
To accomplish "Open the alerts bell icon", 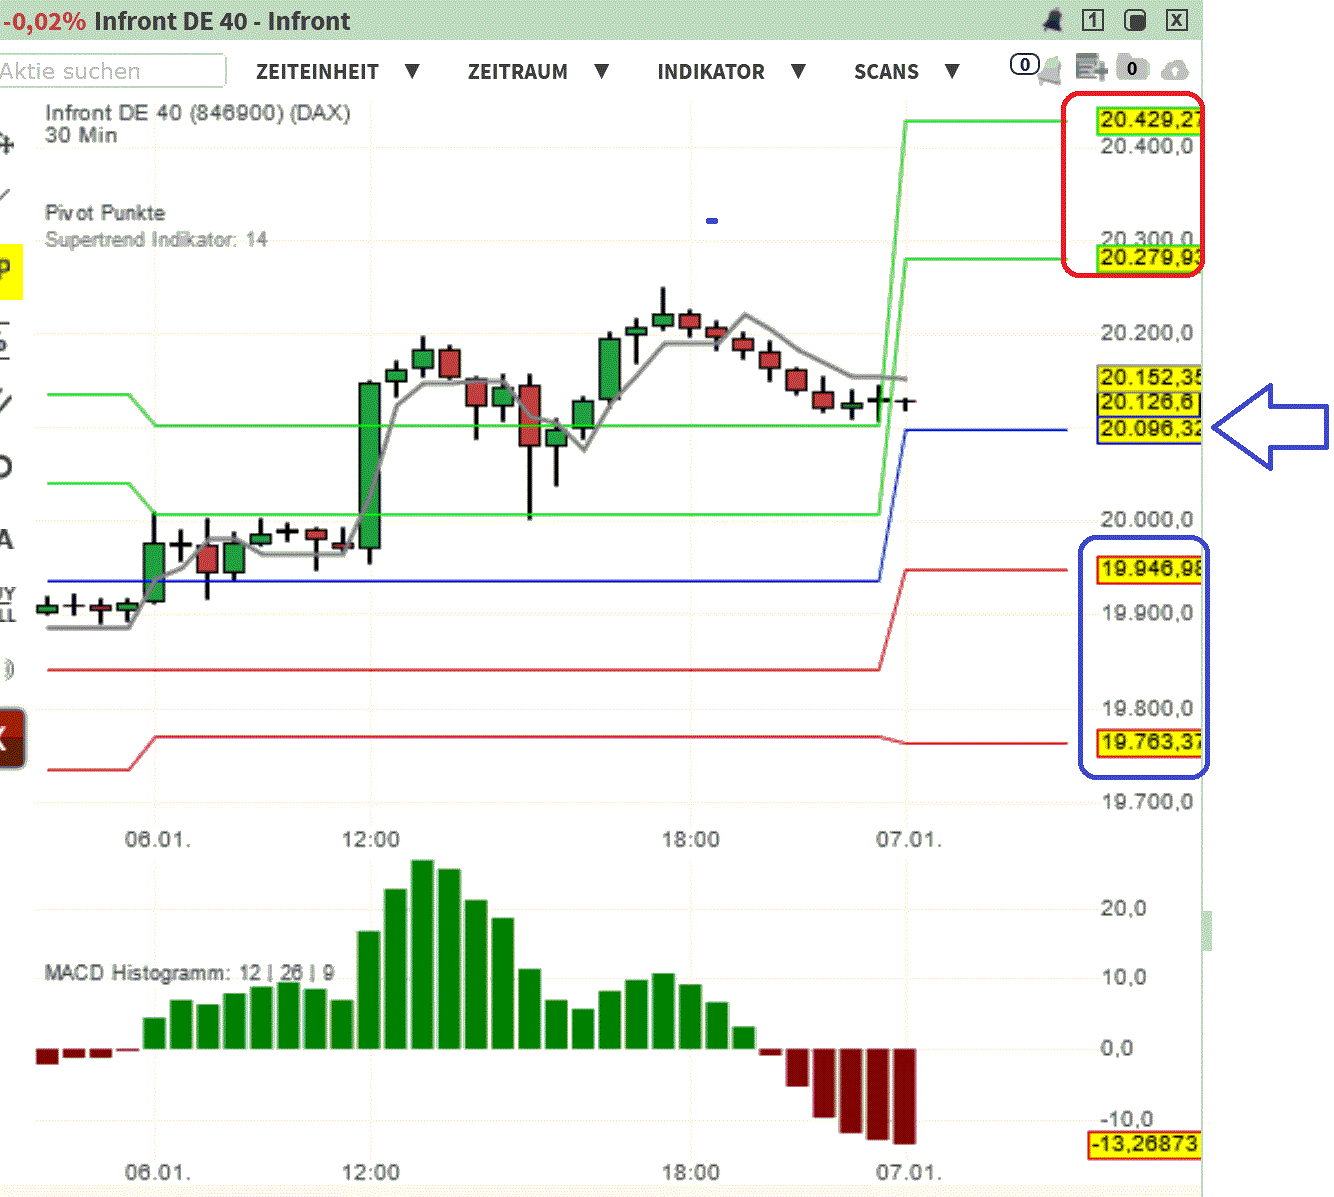I will coord(1052,68).
